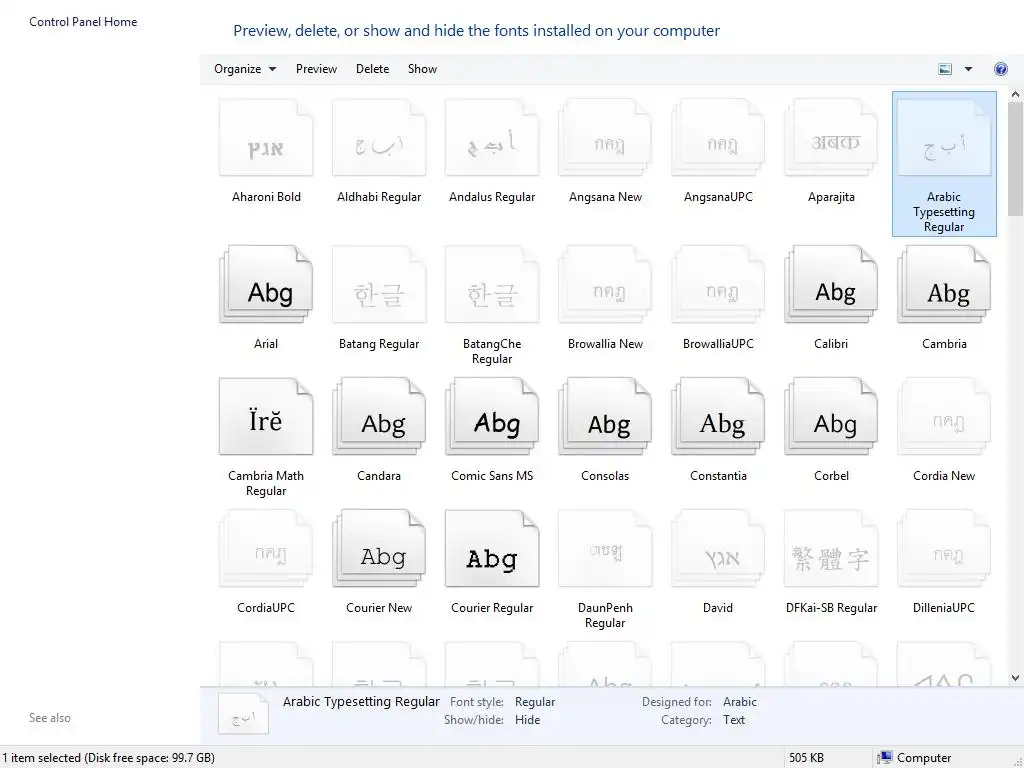Viewport: 1024px width, 768px height.
Task: Click the 'Regular' font style value
Action: coord(535,701)
